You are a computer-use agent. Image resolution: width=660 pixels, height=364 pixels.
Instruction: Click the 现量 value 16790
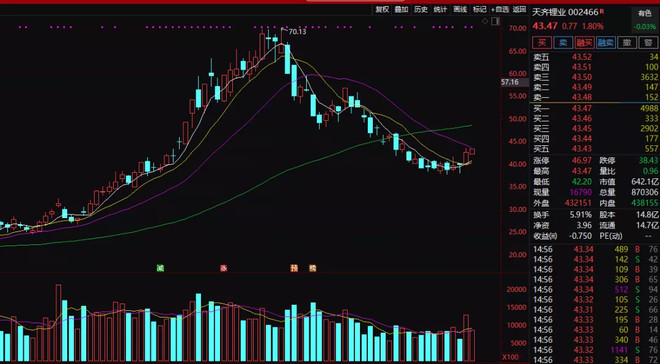pos(581,193)
